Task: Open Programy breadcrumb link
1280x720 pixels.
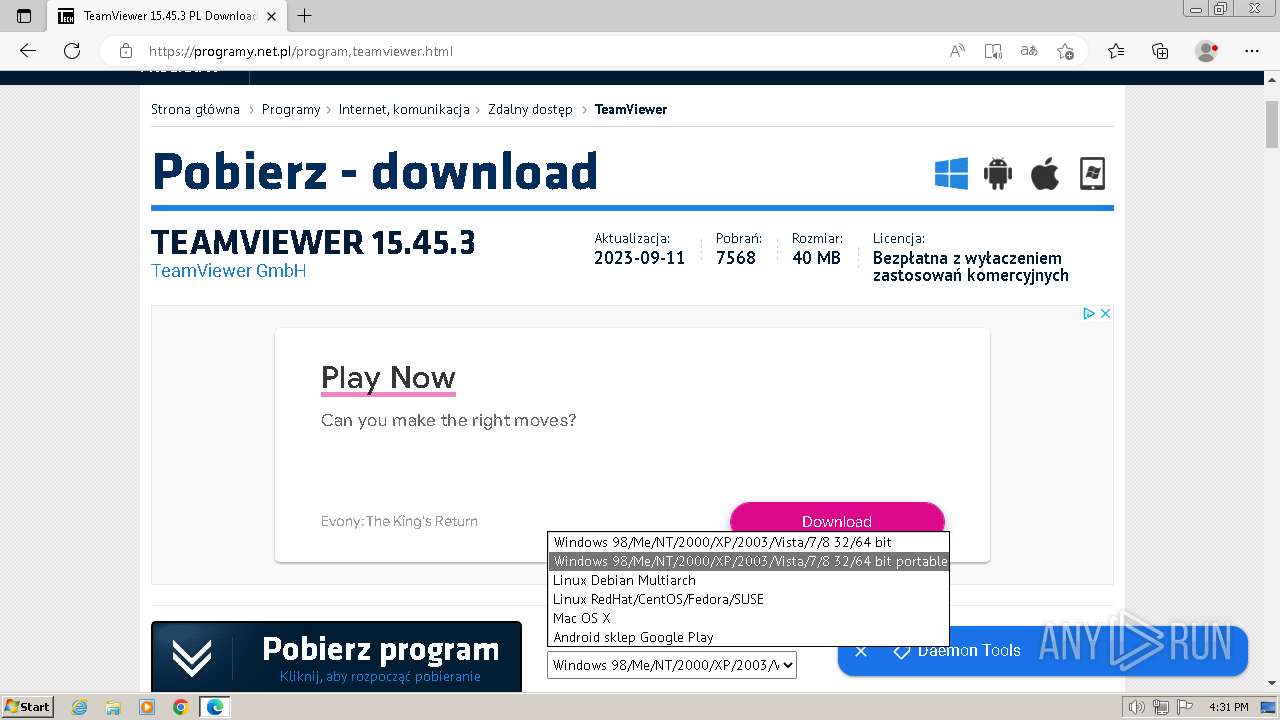Action: pyautogui.click(x=291, y=110)
